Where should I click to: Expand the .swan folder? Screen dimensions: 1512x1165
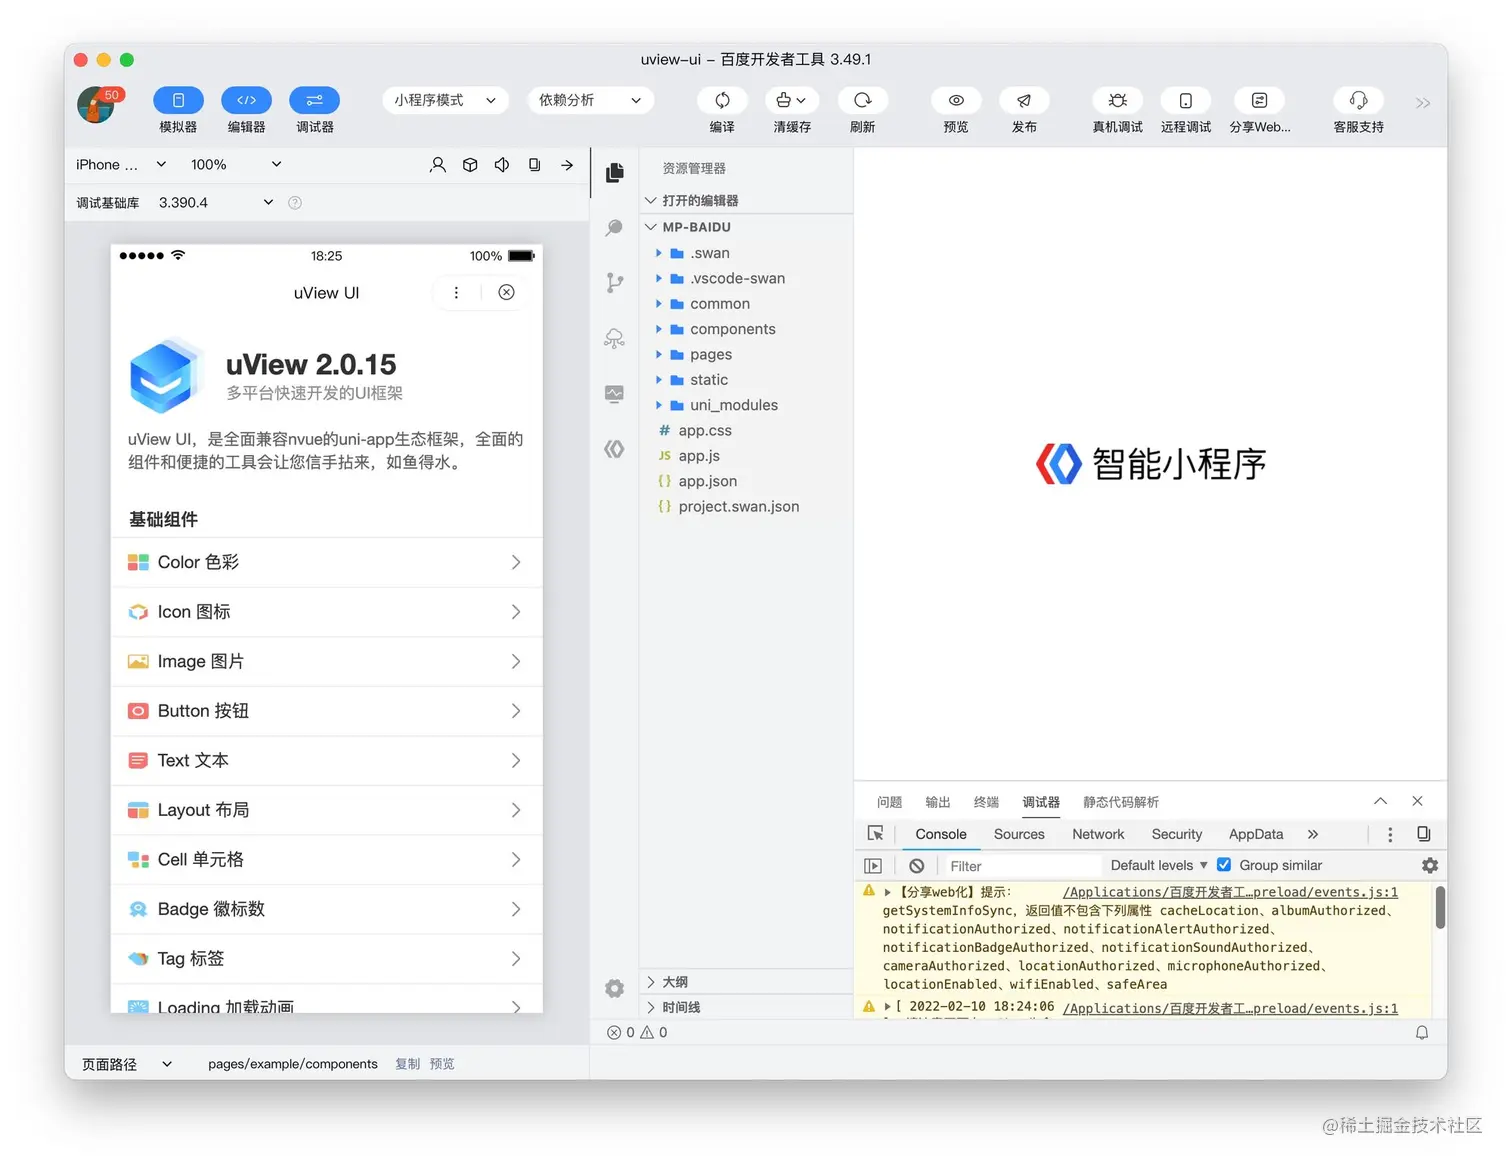coord(746,253)
